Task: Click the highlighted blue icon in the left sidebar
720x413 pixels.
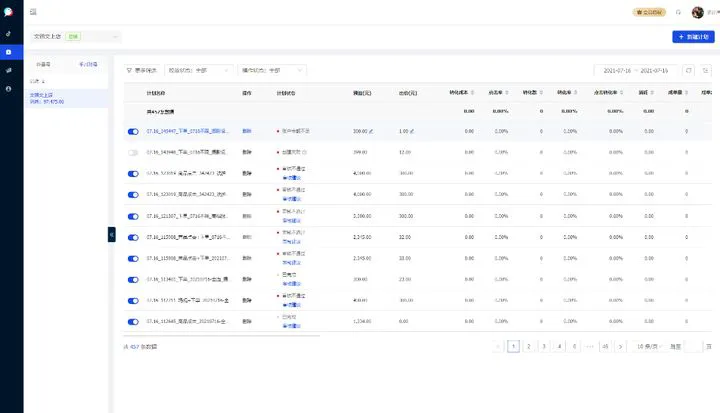Action: click(8, 51)
